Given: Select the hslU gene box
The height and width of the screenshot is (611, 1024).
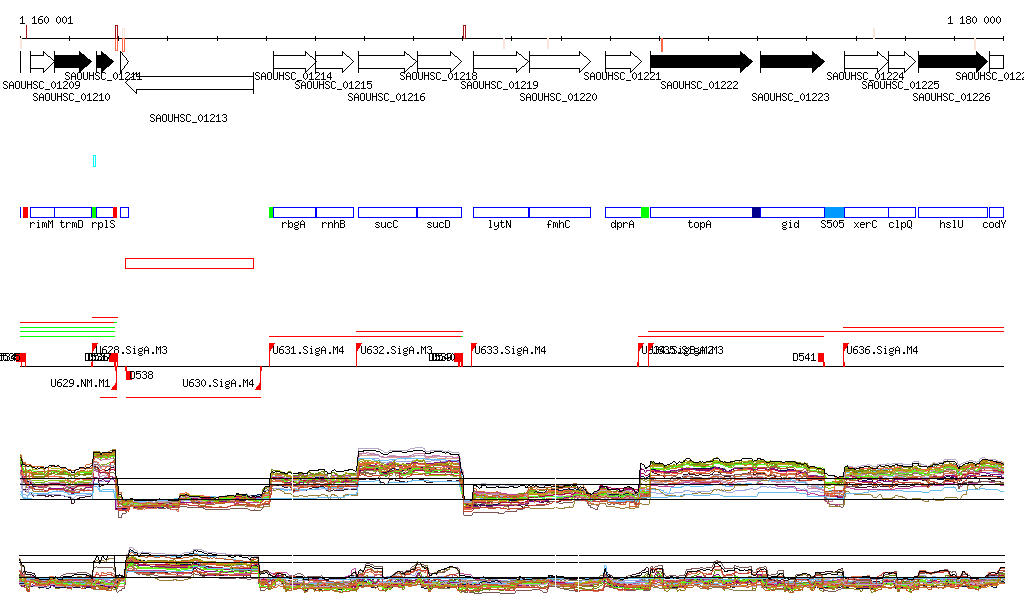Looking at the screenshot, I should [x=953, y=212].
